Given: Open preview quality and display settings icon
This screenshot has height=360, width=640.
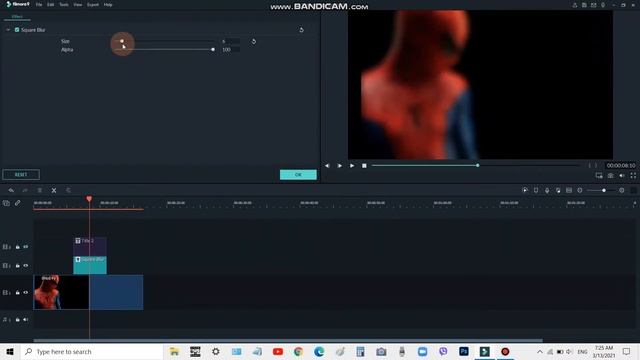Looking at the screenshot, I should click(599, 176).
